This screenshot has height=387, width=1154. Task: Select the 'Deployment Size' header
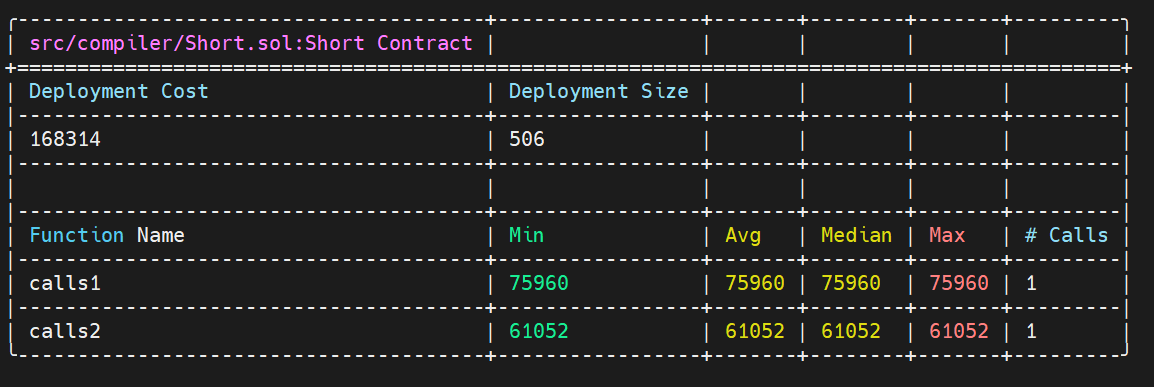(599, 91)
